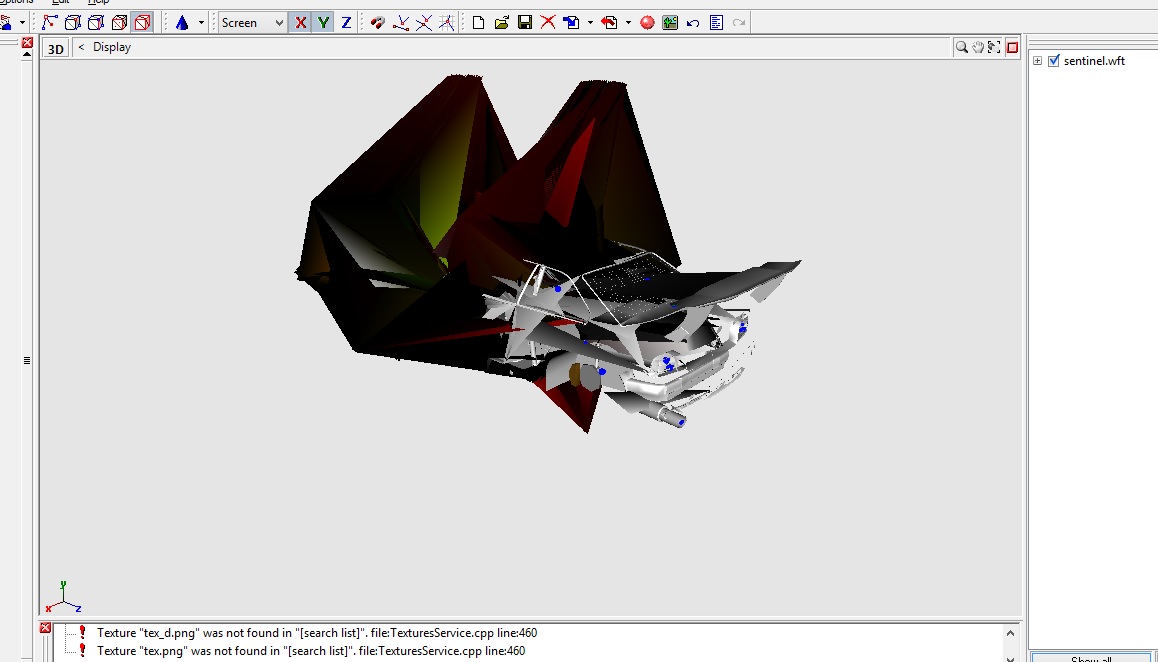Click the blue undo arrow
1158x662 pixels.
[x=693, y=23]
